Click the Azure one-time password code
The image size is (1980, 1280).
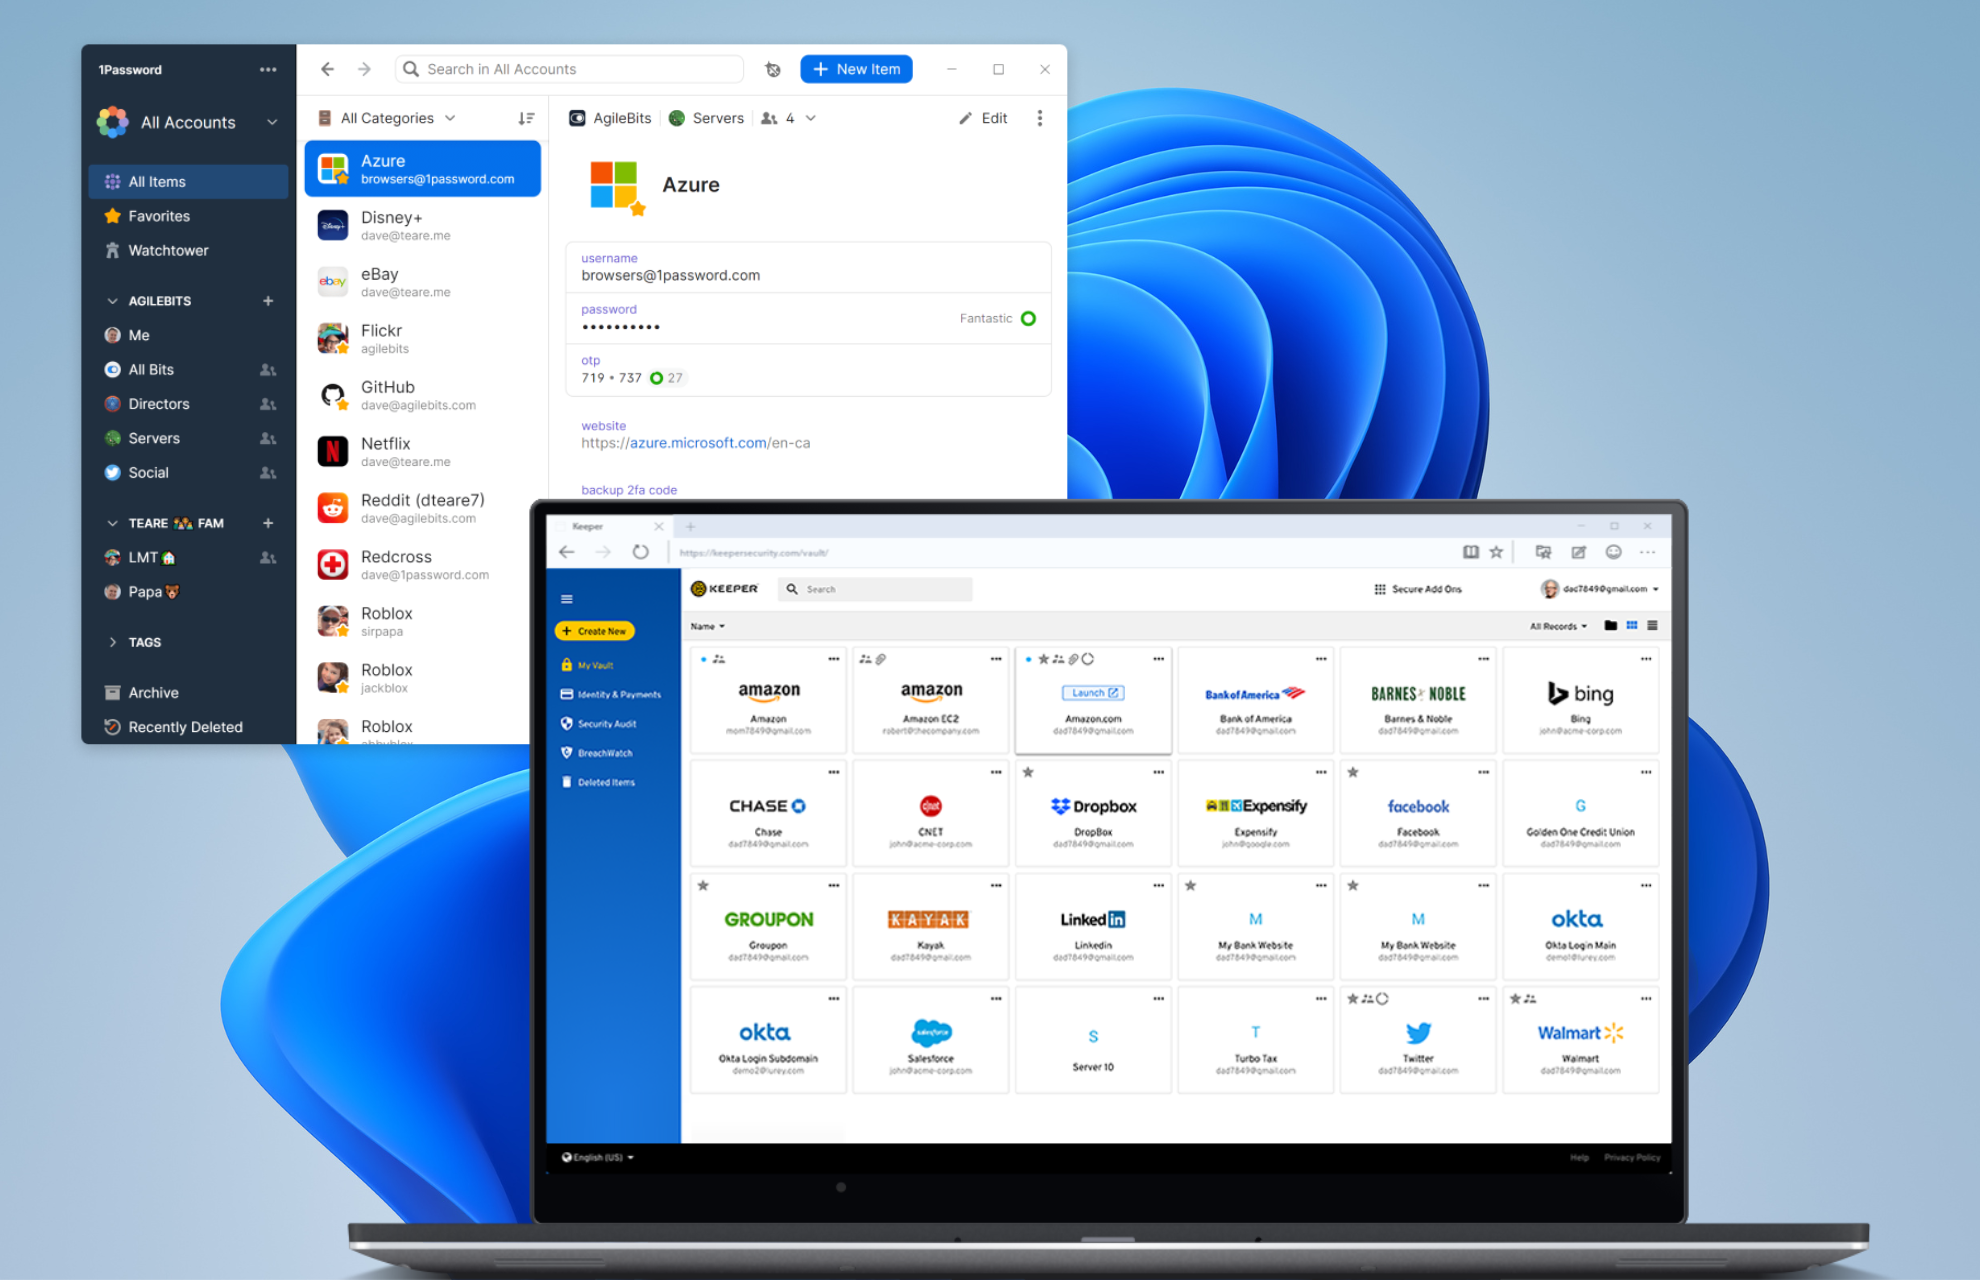(611, 378)
